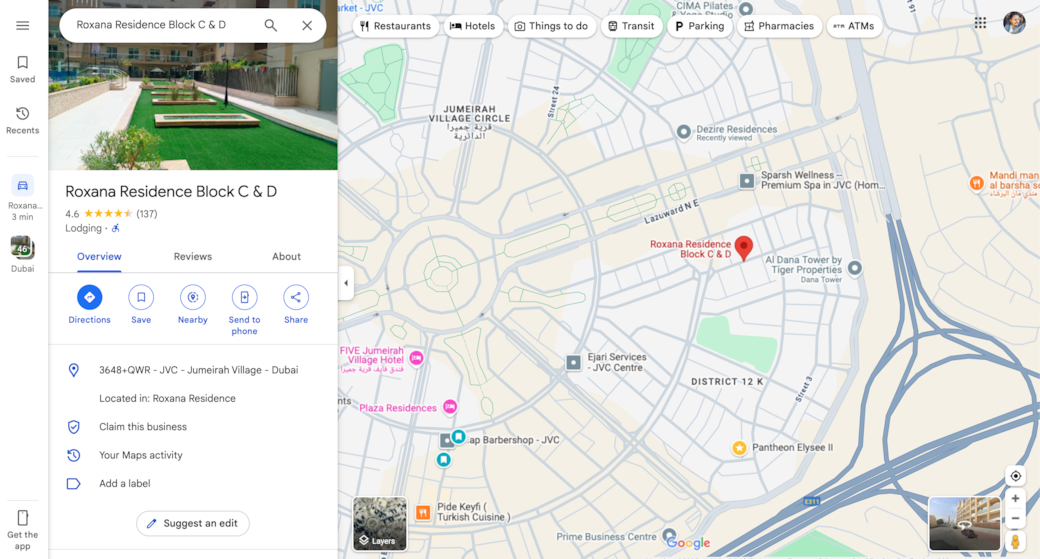Click Suggest an edit button
Viewport: 1040px width, 559px height.
[193, 523]
